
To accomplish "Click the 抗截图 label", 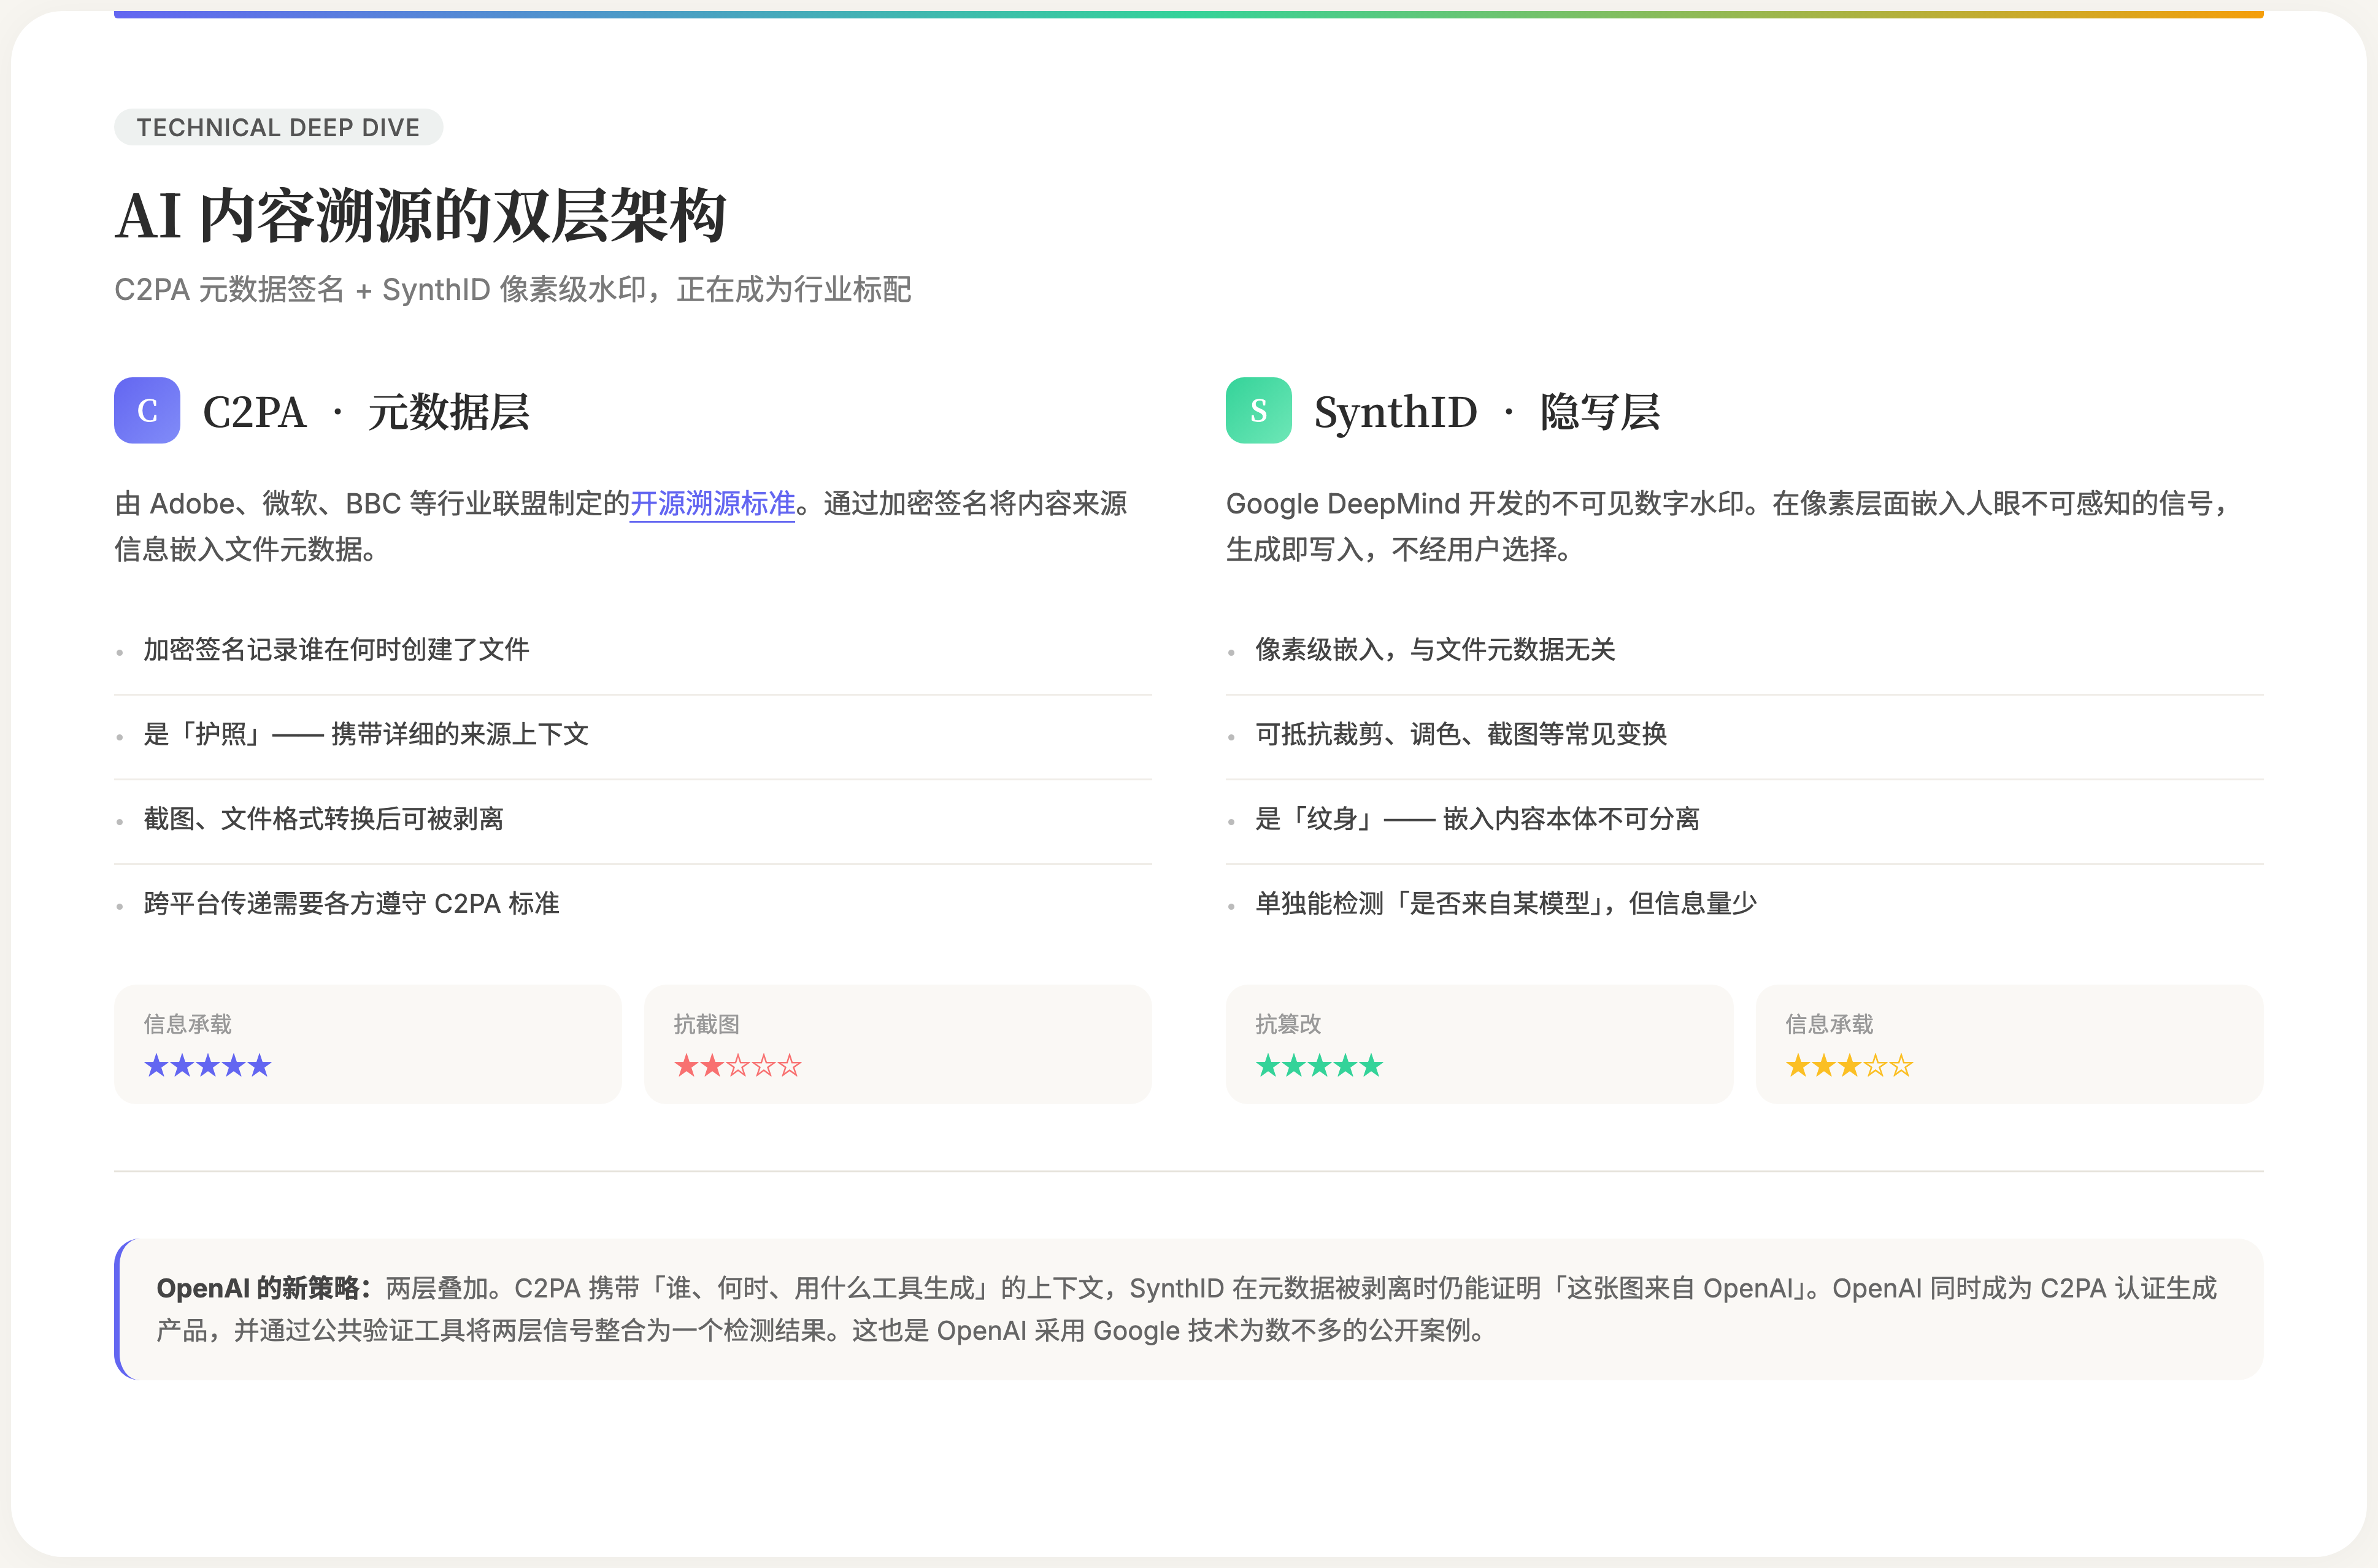I will (706, 1024).
